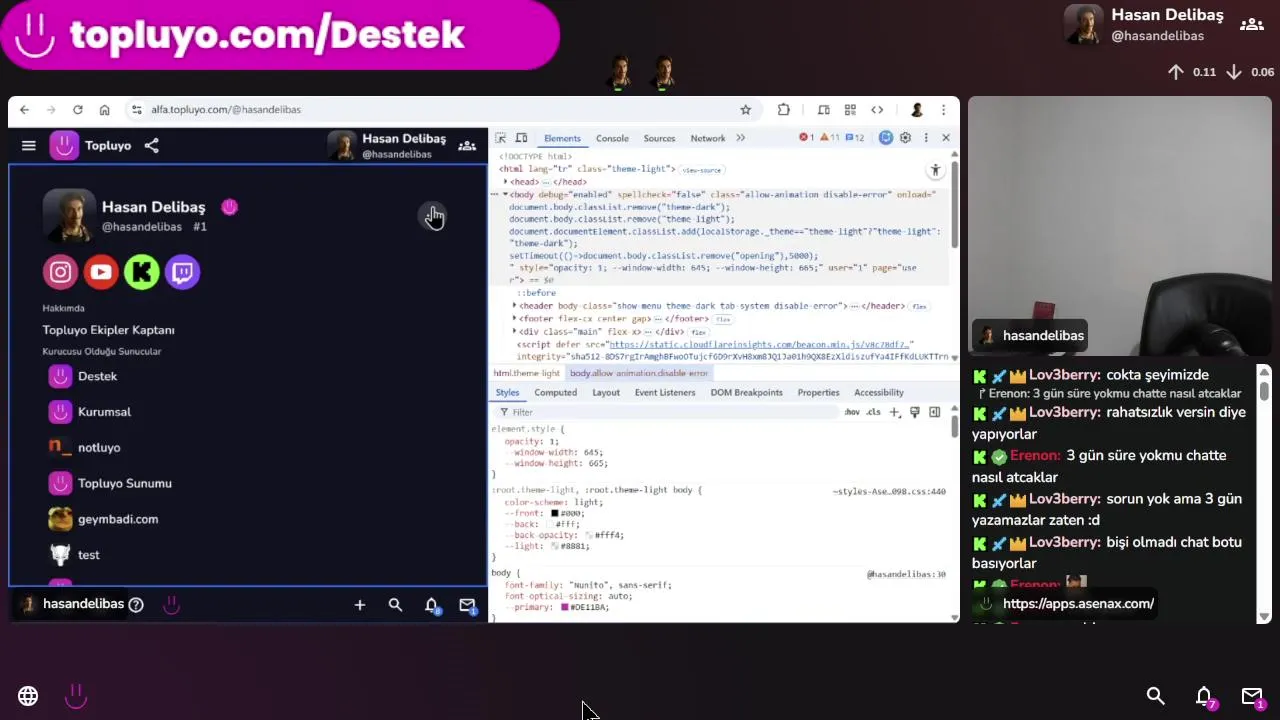1280x720 pixels.
Task: Open notifications bell in inner page bottom bar
Action: coord(431,605)
